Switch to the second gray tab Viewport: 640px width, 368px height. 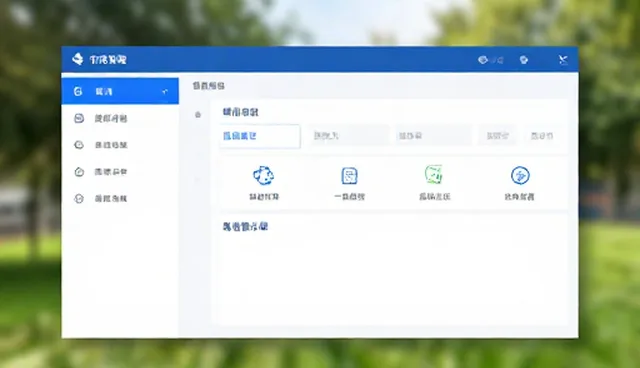(348, 136)
